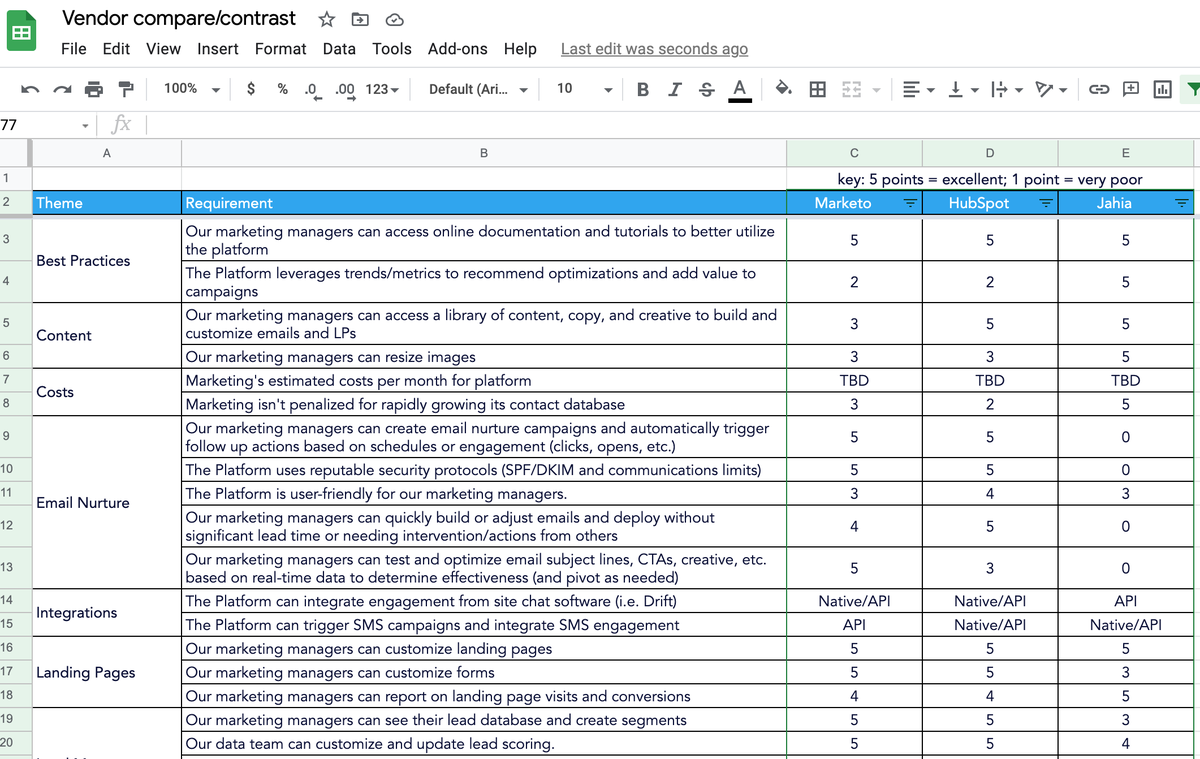Insert a comment
This screenshot has width=1200, height=759.
pyautogui.click(x=1131, y=89)
